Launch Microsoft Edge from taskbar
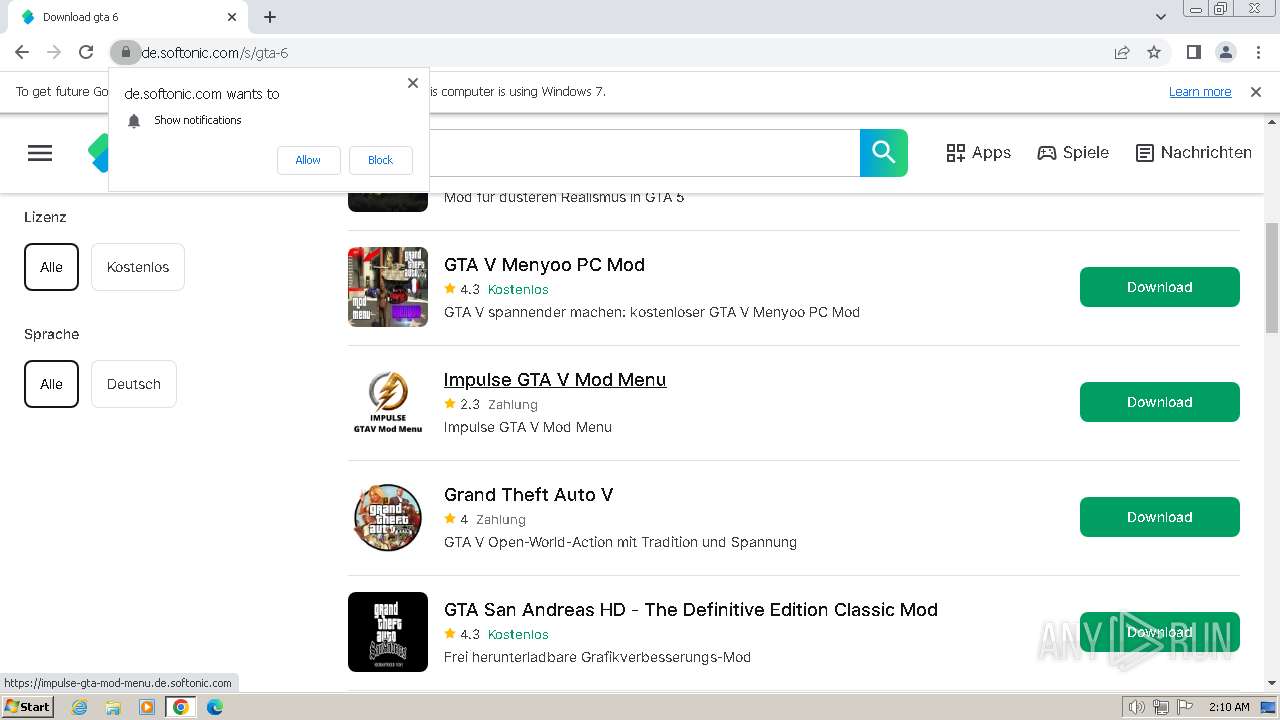The image size is (1280, 720). click(215, 707)
